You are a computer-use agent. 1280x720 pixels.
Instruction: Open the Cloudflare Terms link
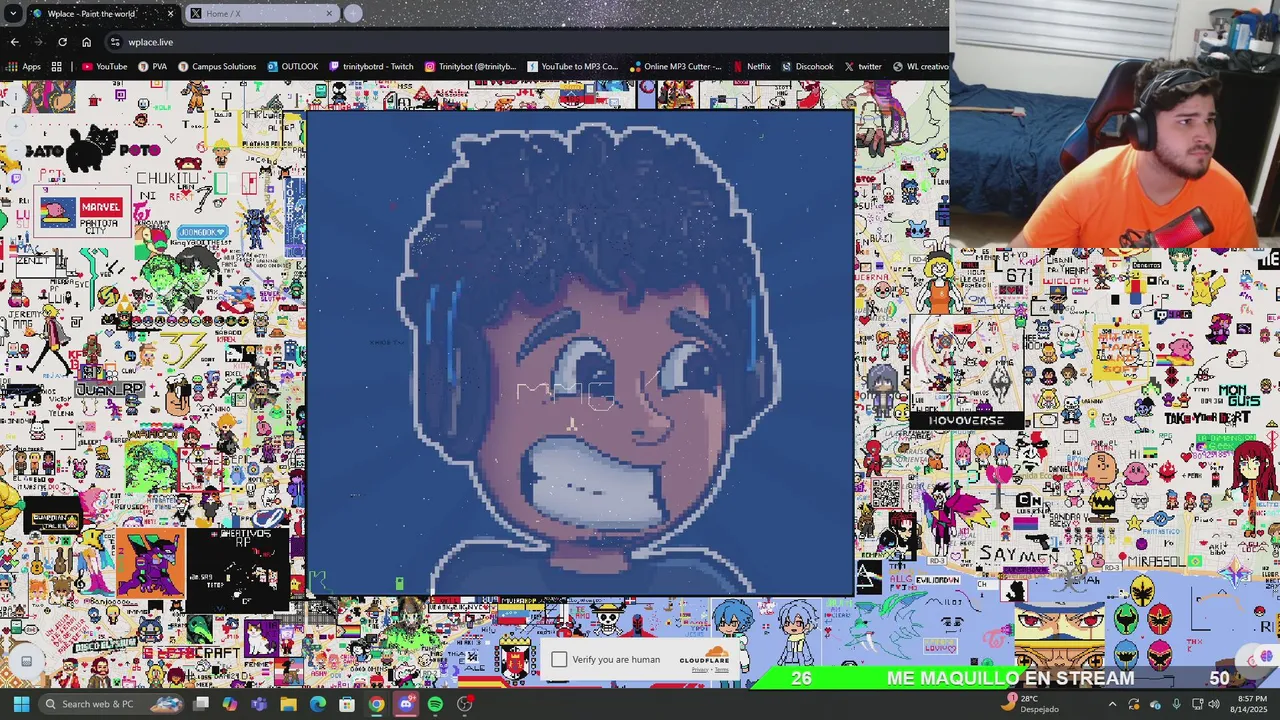coord(722,670)
